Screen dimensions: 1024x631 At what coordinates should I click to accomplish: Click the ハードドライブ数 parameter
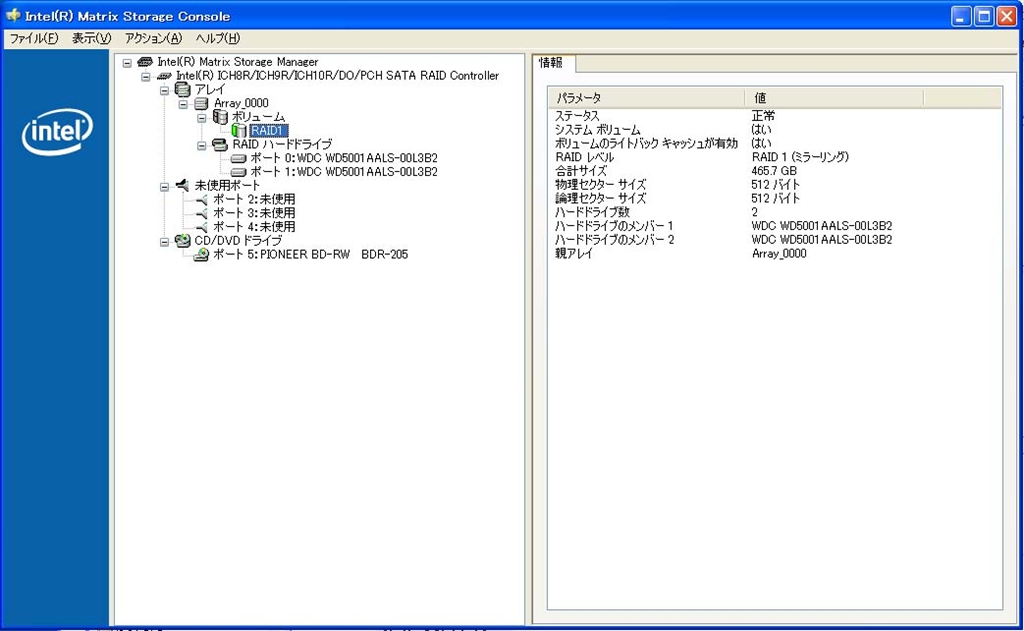592,212
